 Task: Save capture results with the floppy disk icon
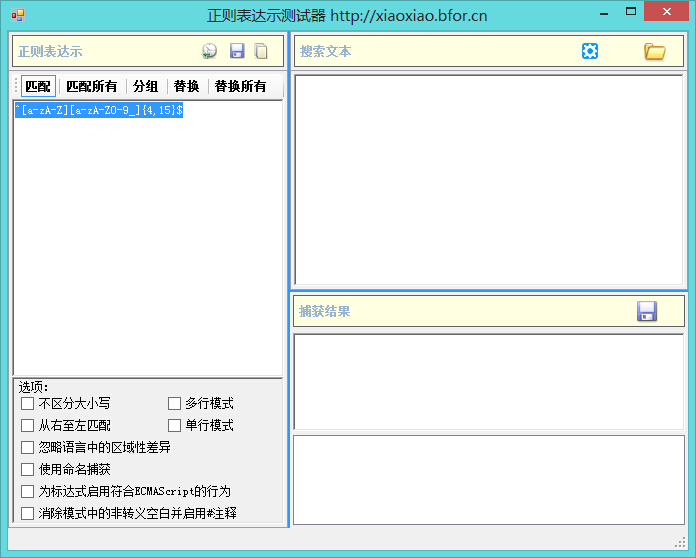pos(647,311)
